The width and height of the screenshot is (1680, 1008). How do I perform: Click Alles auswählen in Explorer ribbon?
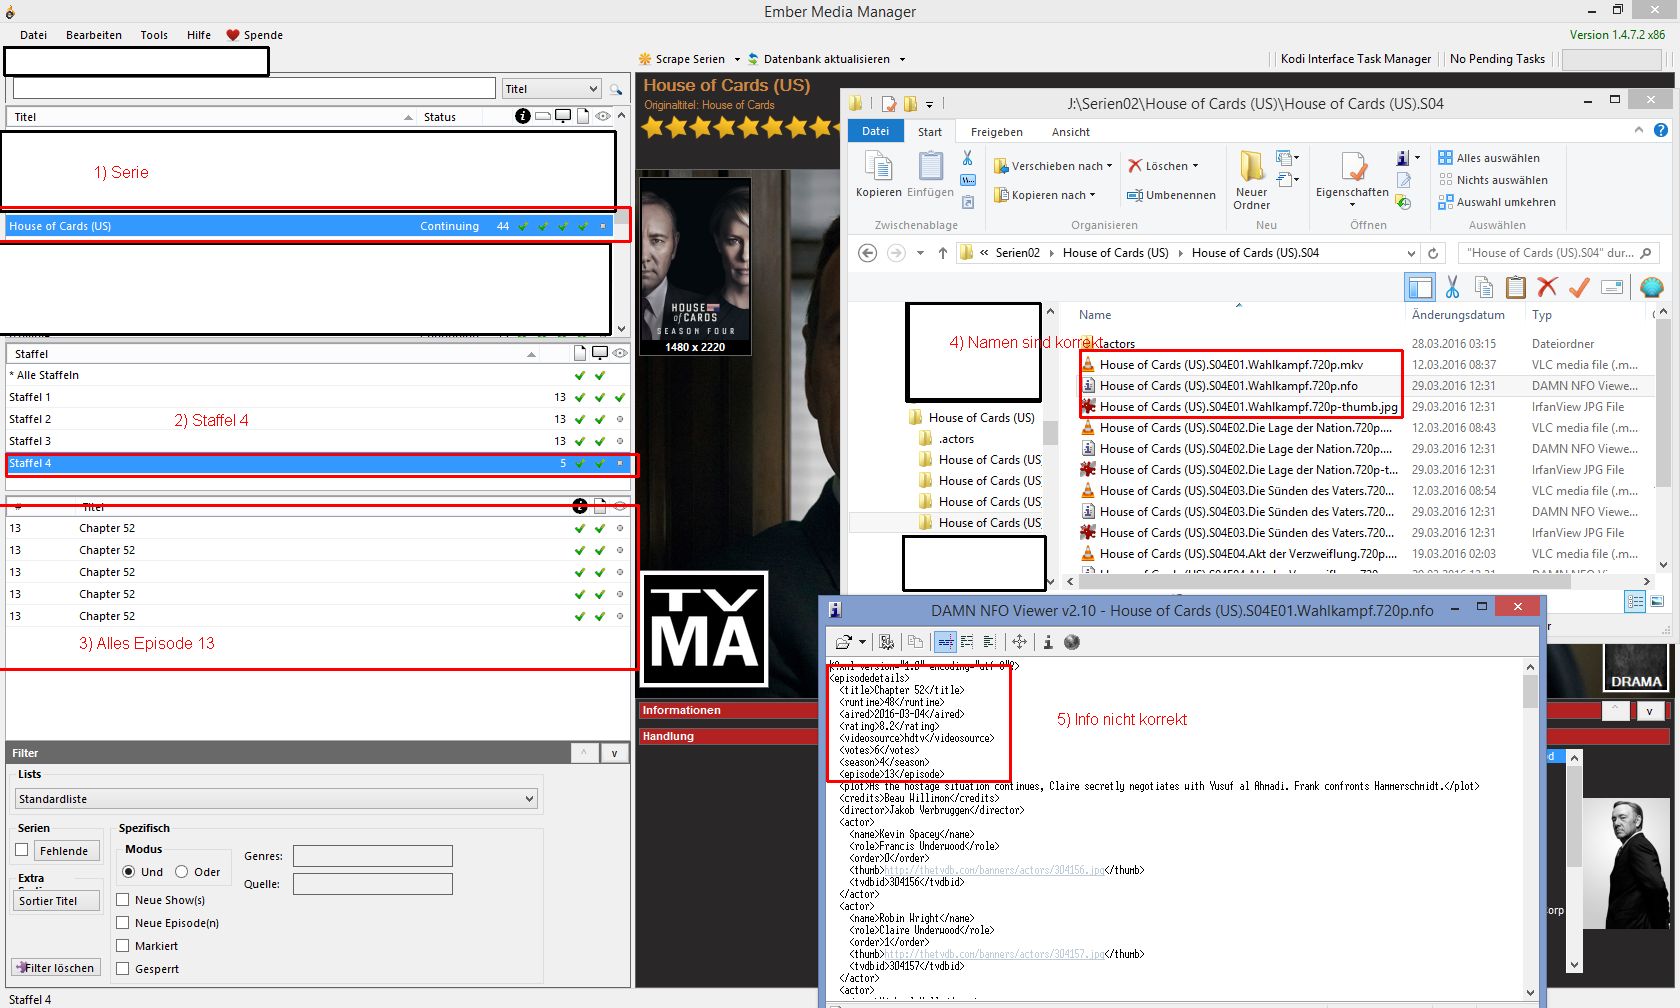[1489, 158]
